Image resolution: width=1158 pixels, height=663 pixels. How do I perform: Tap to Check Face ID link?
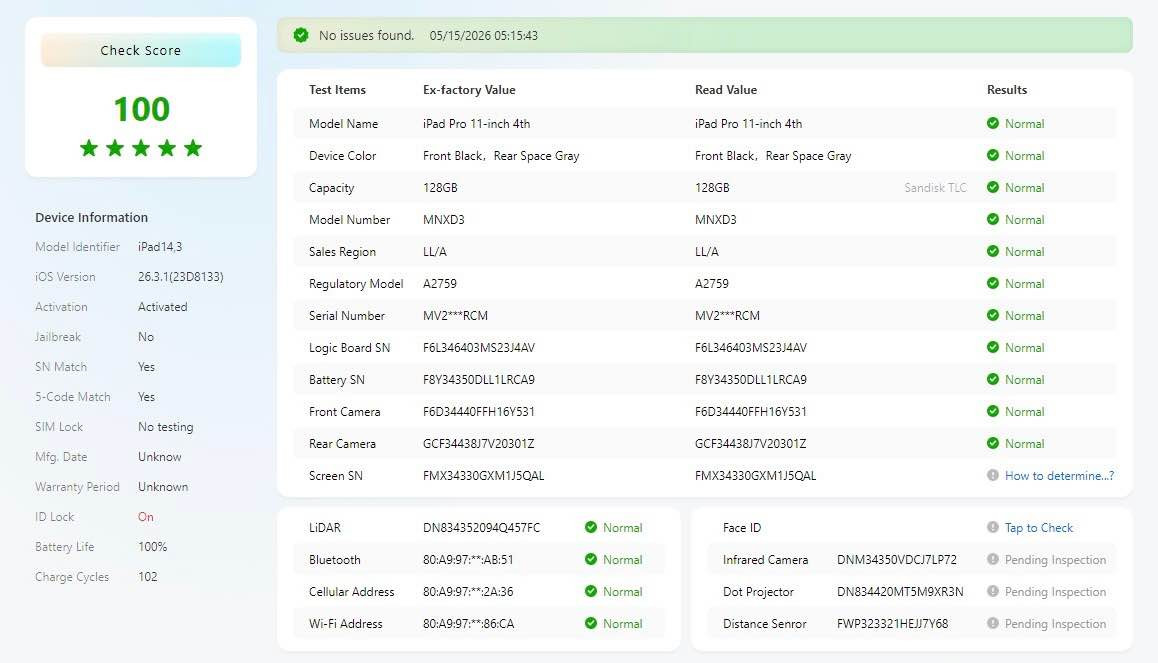1038,528
